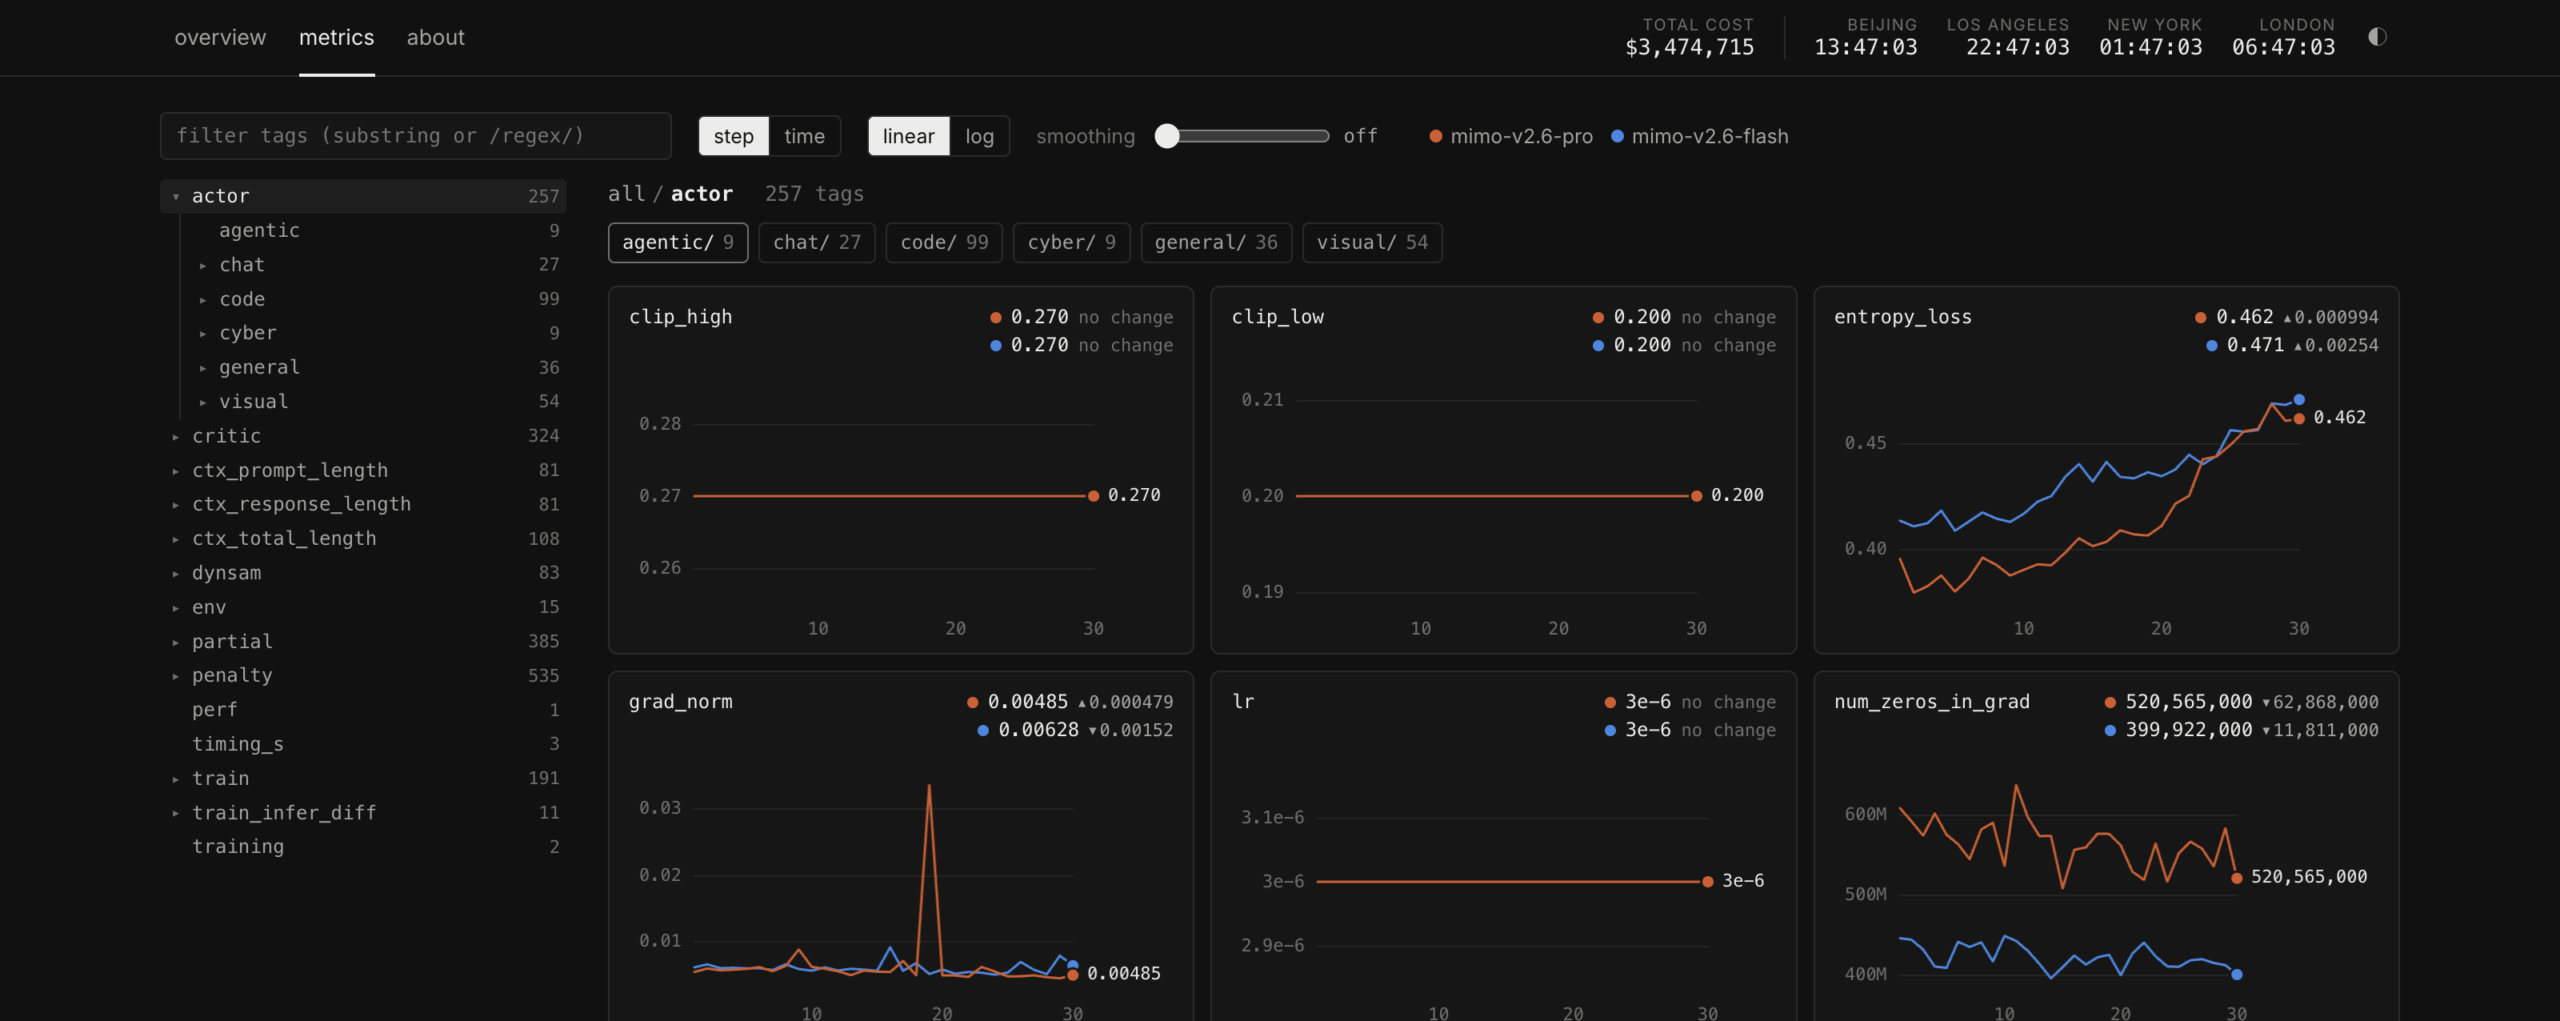Click the Beijing clock time
2560x1021 pixels.
[x=1866, y=48]
